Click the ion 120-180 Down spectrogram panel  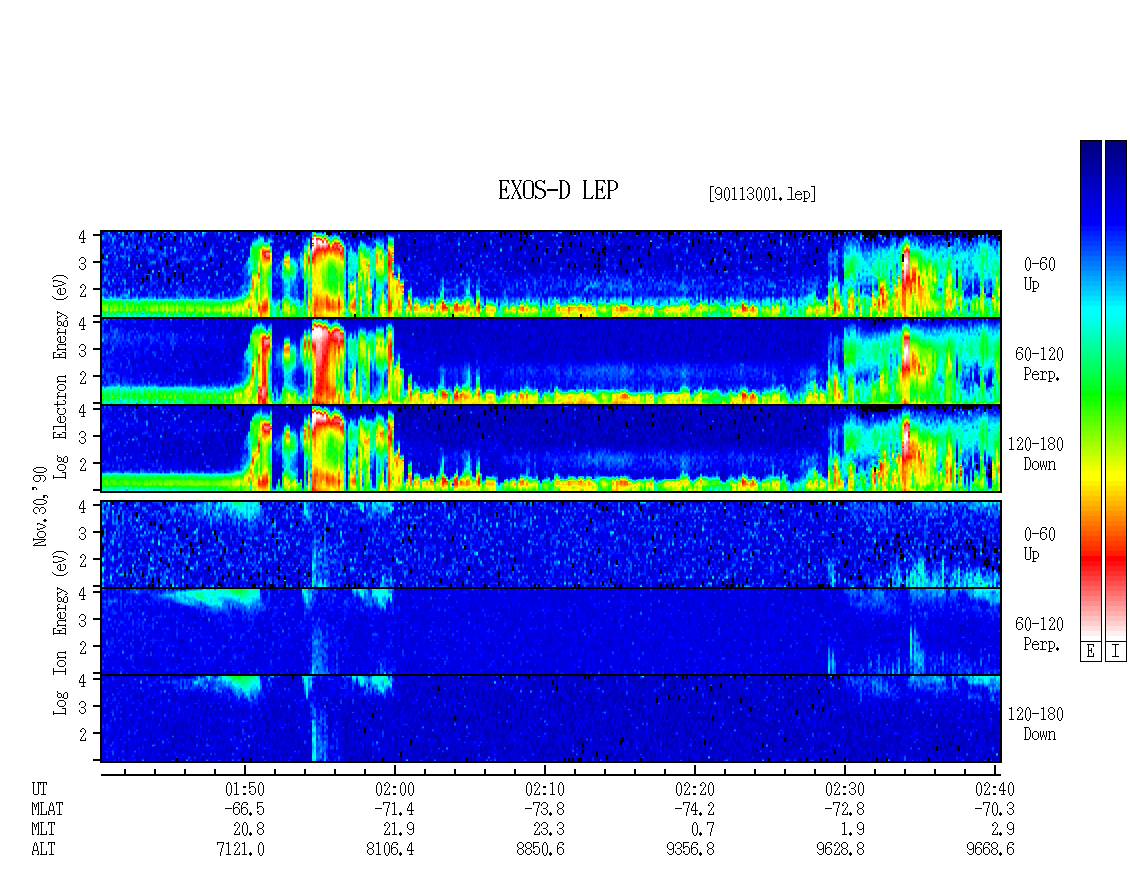(x=551, y=719)
